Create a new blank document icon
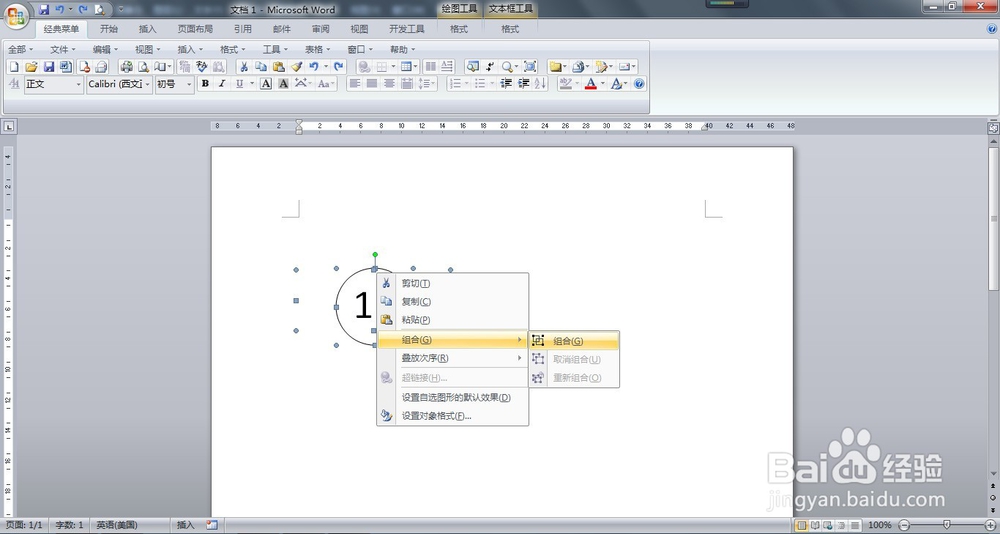1000x534 pixels. [x=14, y=66]
